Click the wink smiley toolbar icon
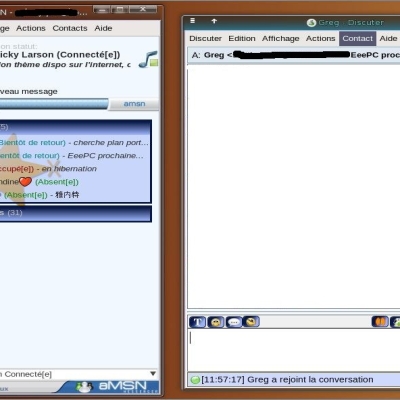 (251, 322)
